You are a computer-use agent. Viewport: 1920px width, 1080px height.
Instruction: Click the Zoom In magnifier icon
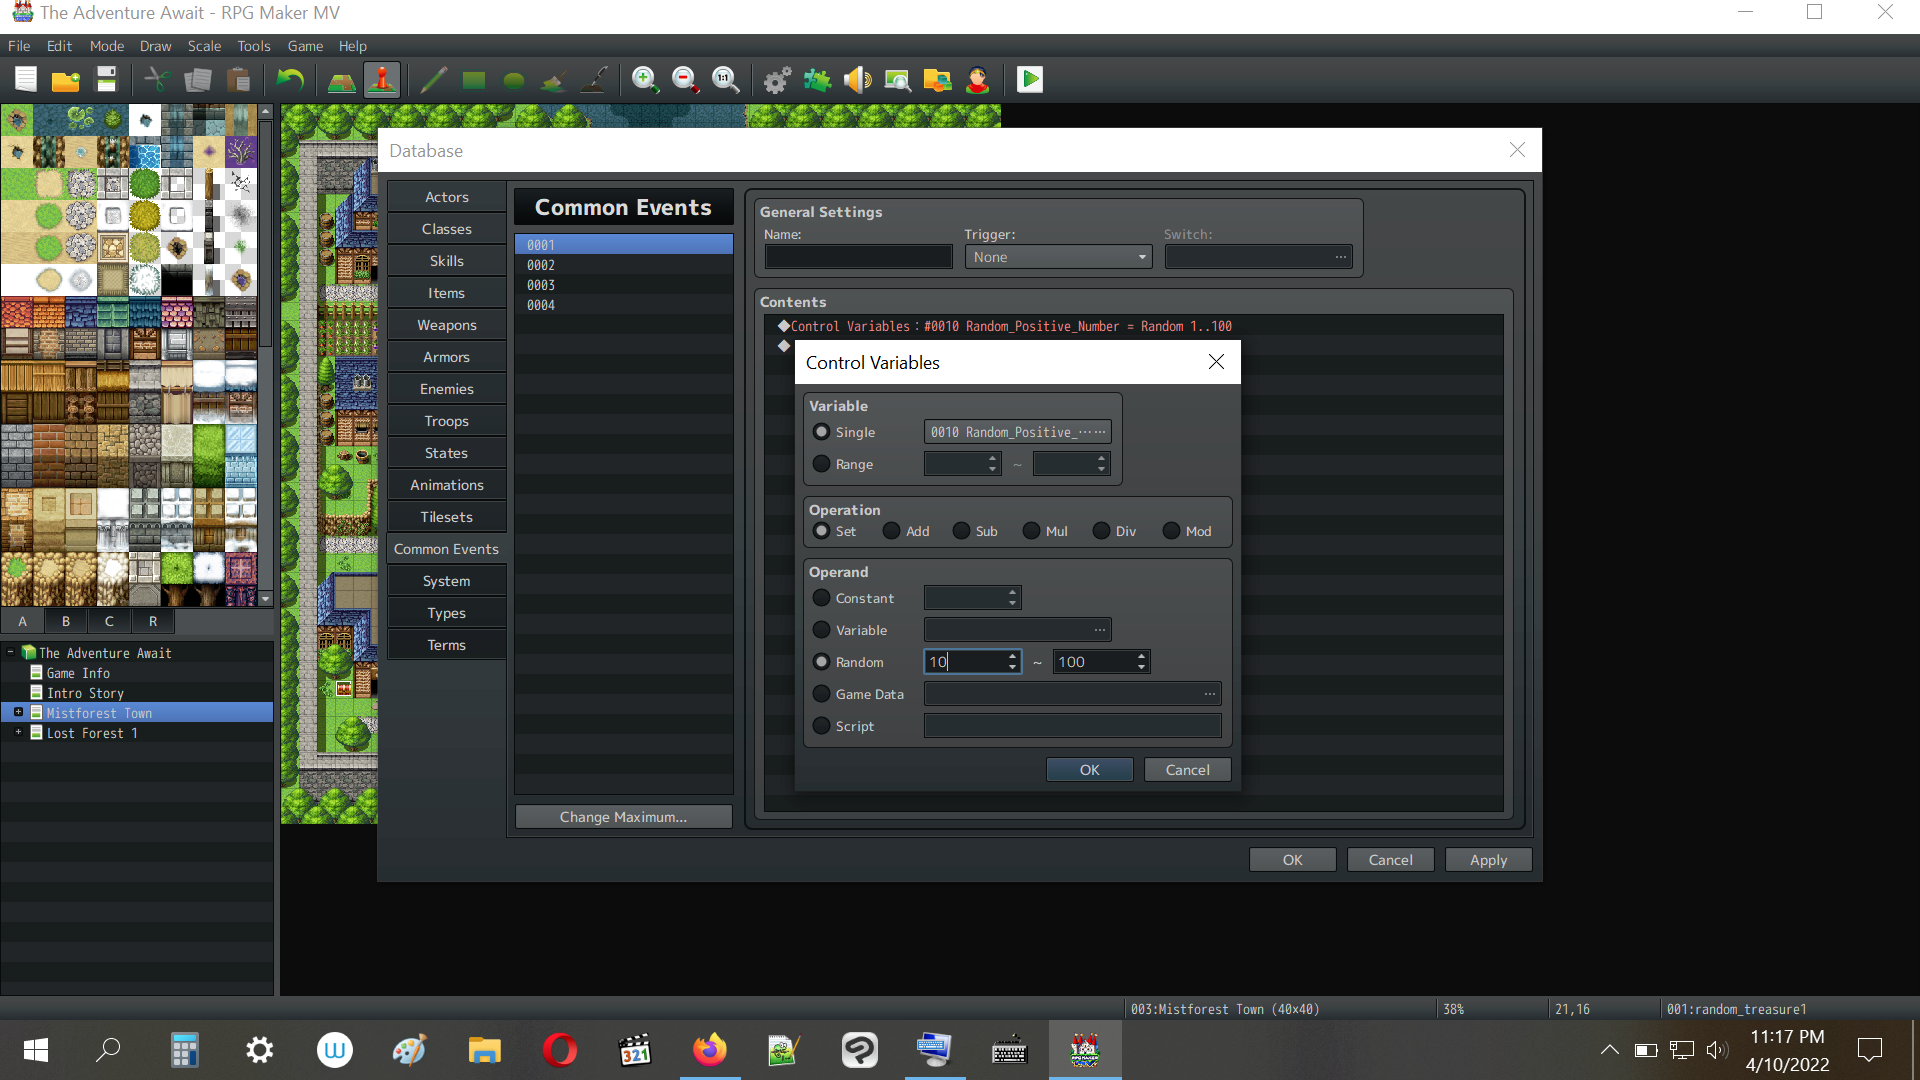646,80
